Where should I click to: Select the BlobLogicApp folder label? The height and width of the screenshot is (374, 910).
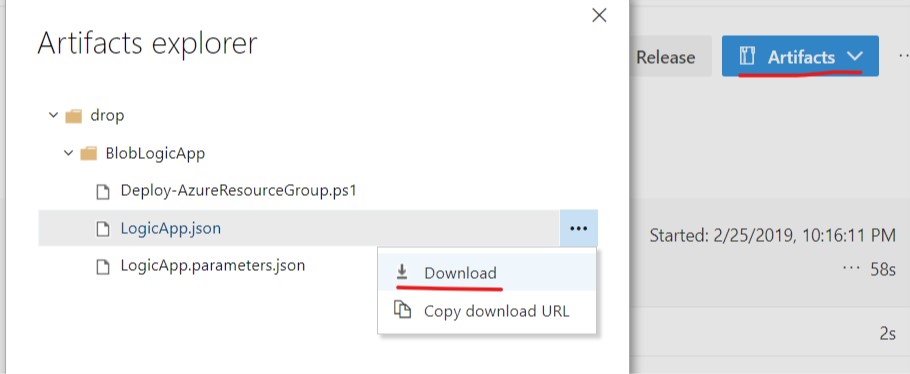[155, 153]
